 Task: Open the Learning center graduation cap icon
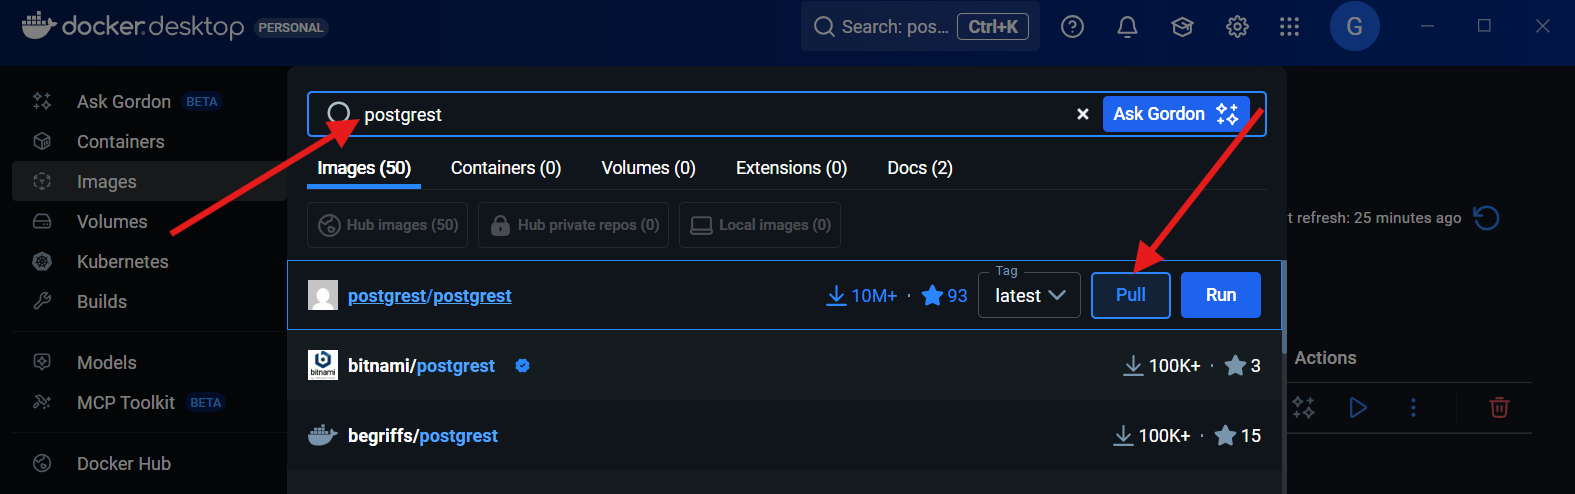pos(1182,27)
